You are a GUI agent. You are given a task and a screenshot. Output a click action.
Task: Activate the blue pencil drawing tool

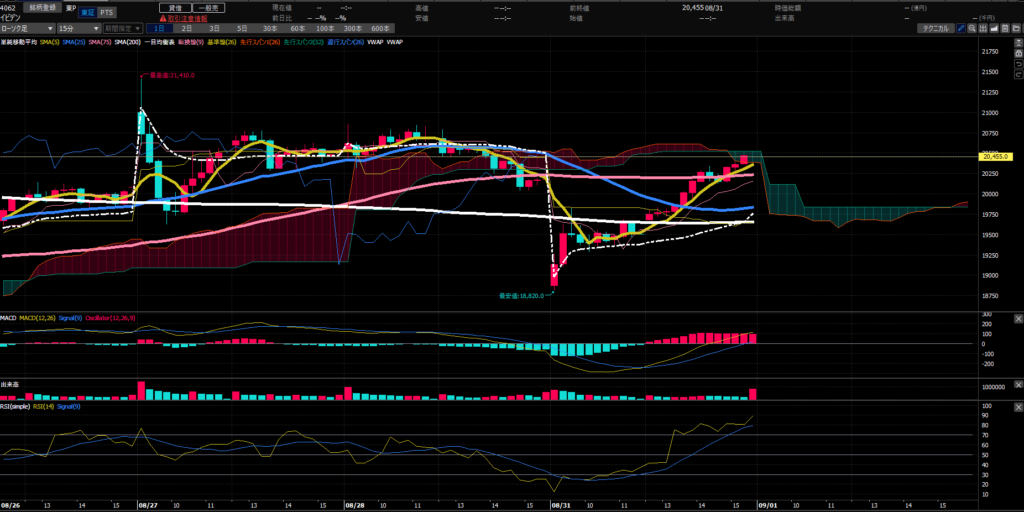tap(961, 28)
